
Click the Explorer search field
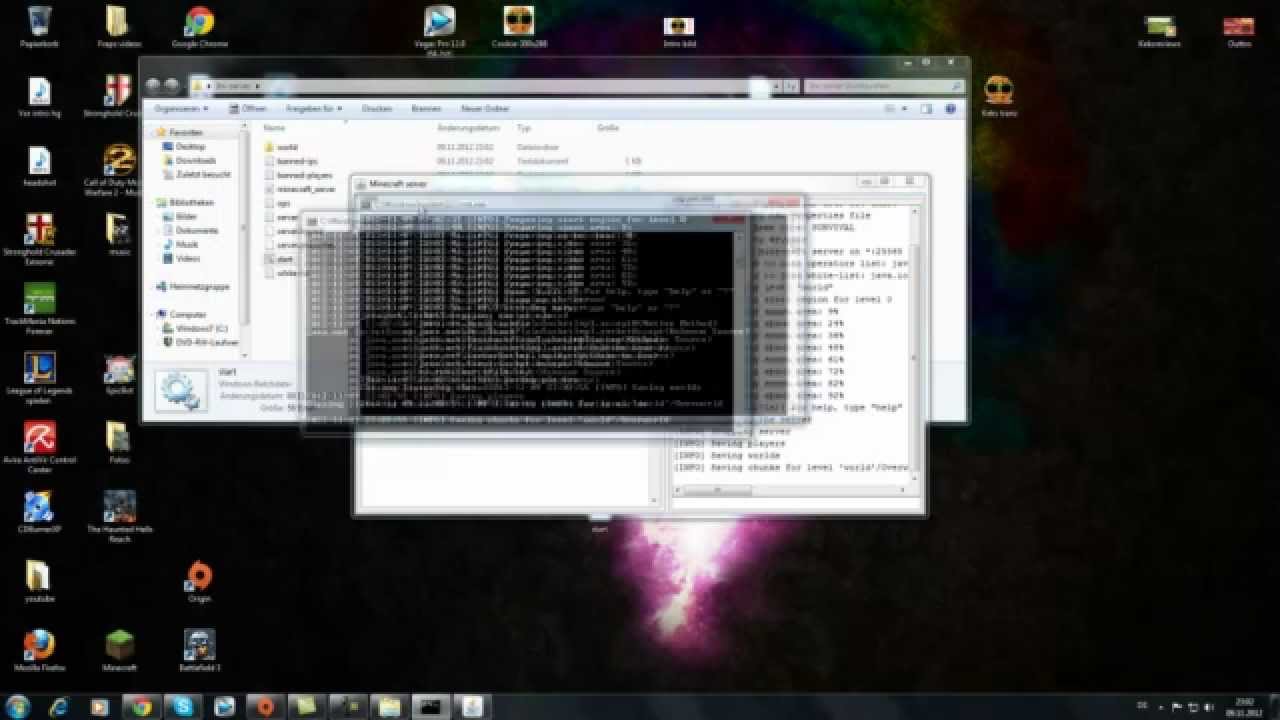[885, 87]
